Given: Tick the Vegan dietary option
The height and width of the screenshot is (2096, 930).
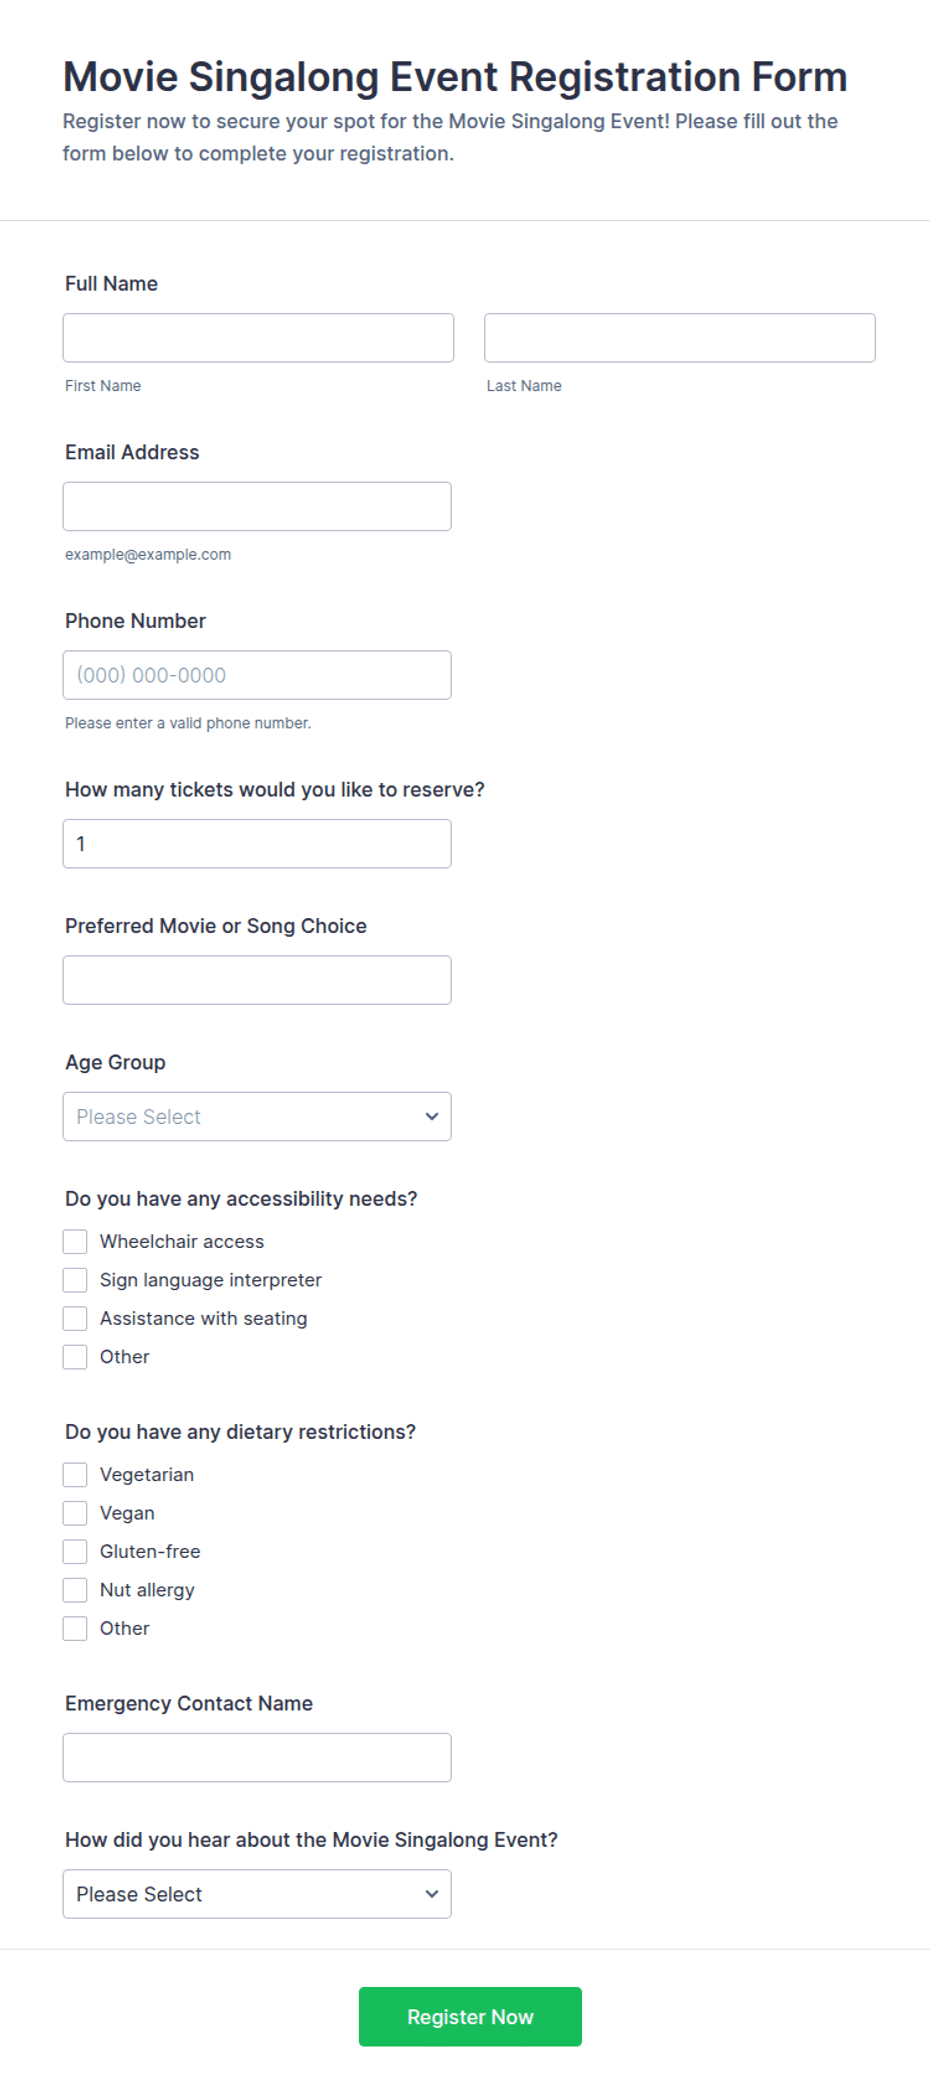Looking at the screenshot, I should 75,1513.
